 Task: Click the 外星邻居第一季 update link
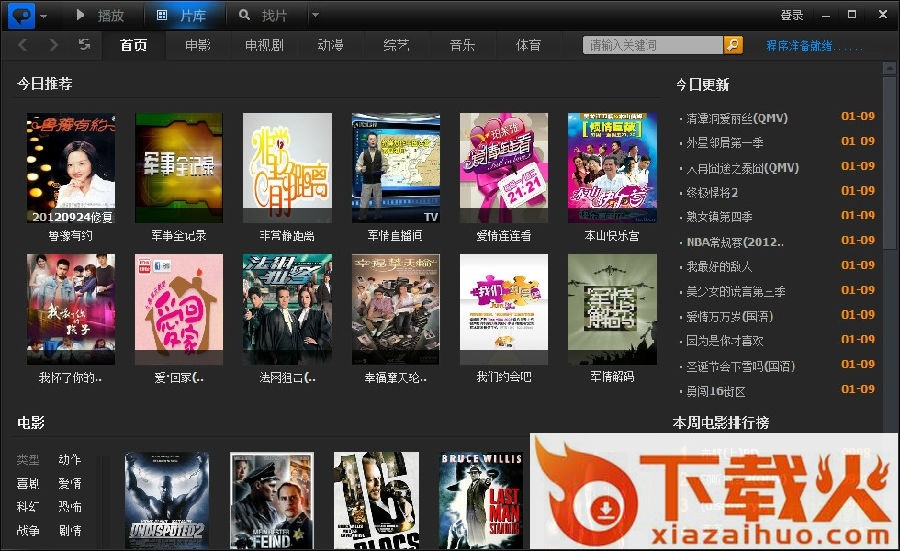pos(725,143)
